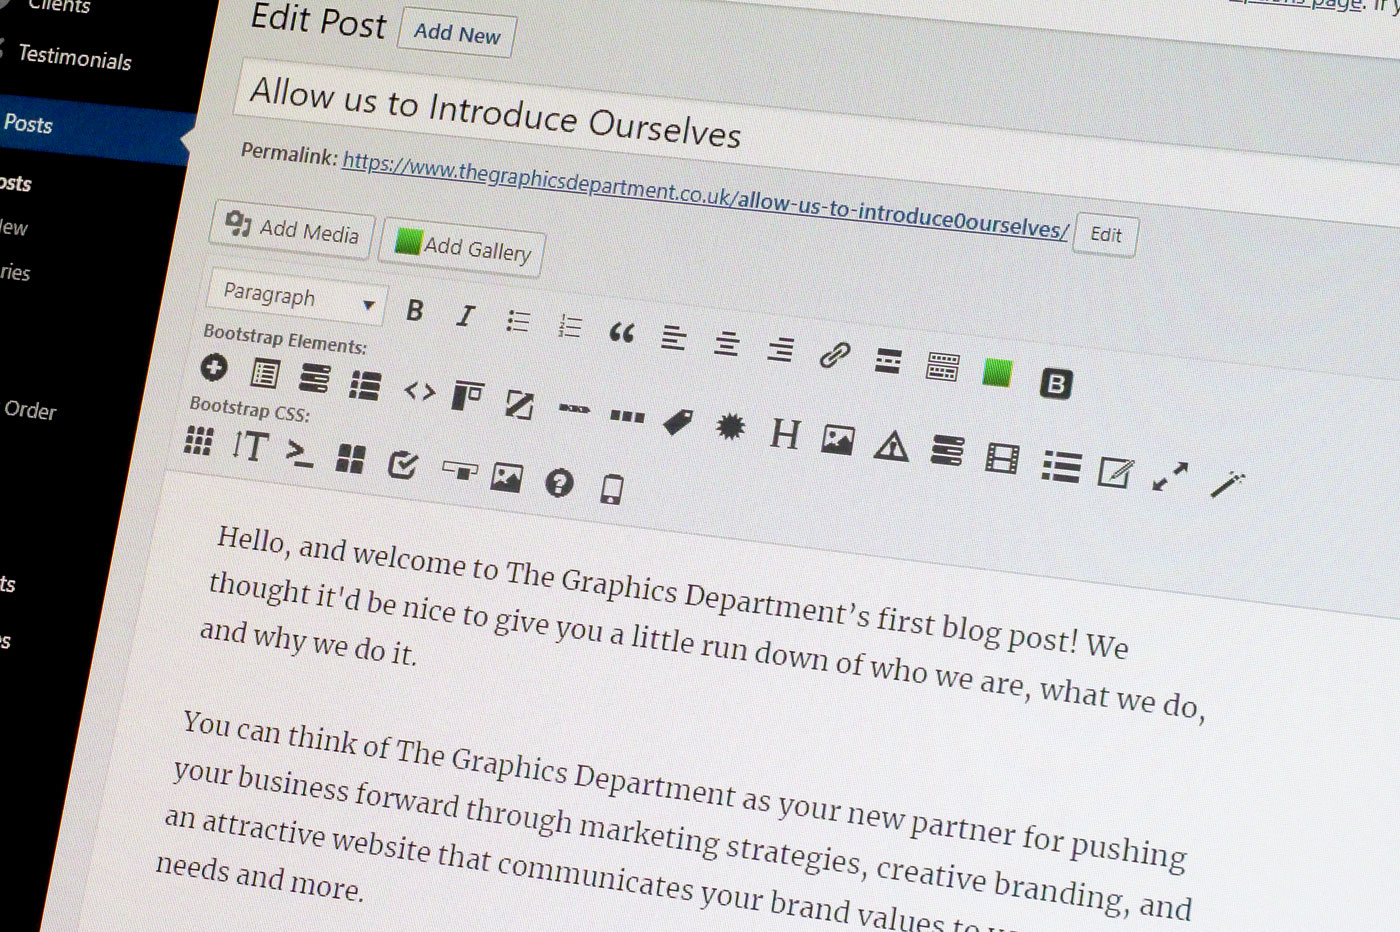Image resolution: width=1400 pixels, height=932 pixels.
Task: Click the green square toolbar icon
Action: pos(996,373)
